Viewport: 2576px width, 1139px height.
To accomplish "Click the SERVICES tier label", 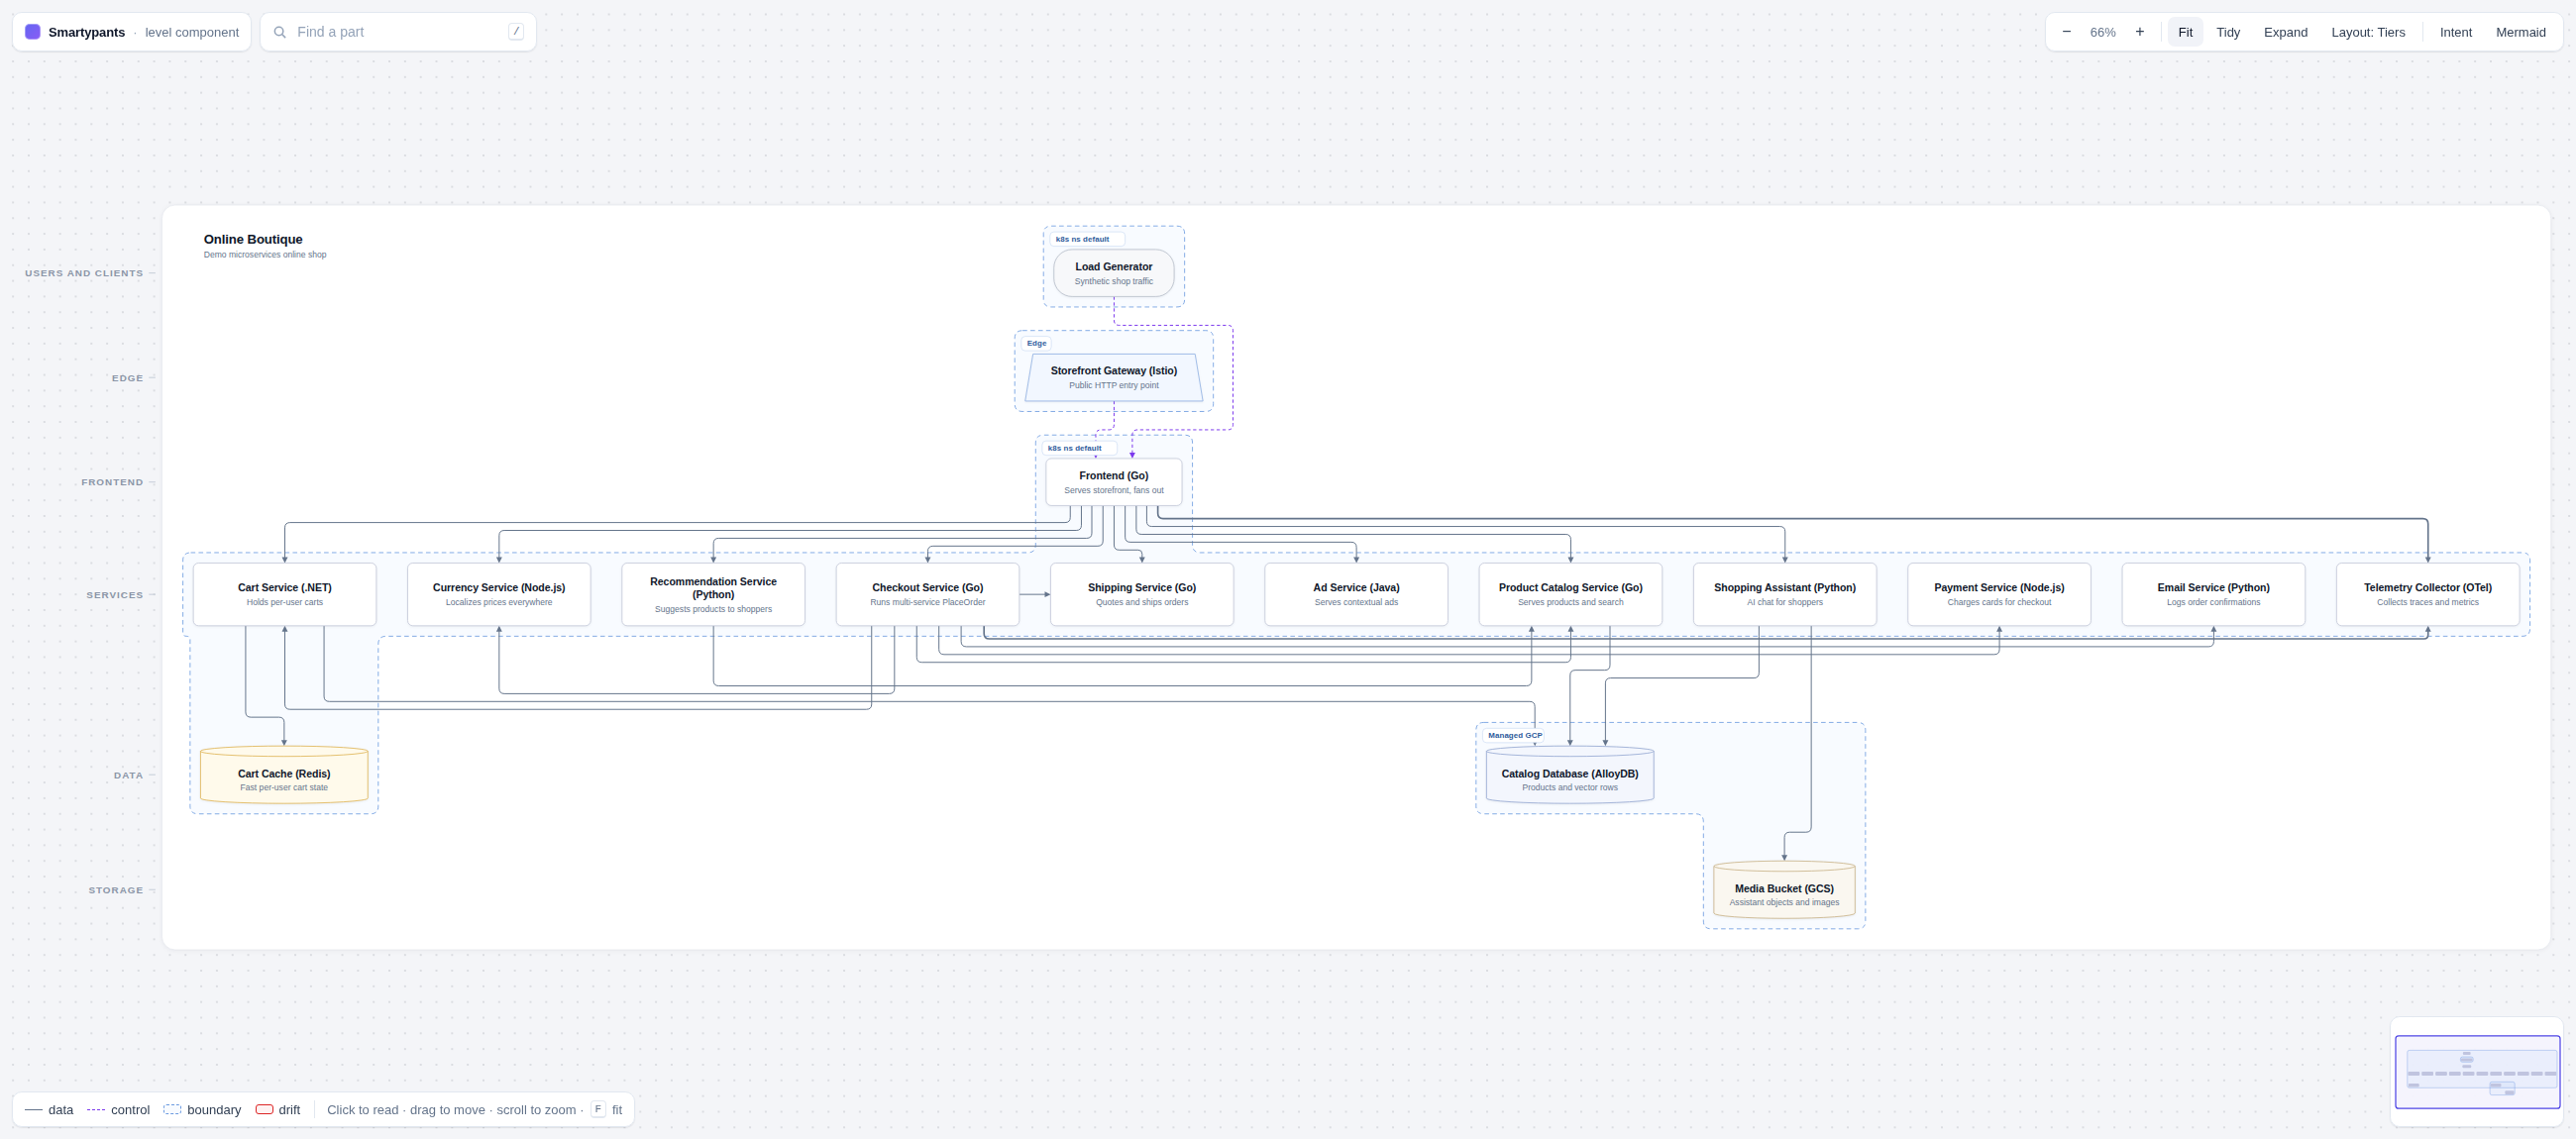I will coord(114,595).
